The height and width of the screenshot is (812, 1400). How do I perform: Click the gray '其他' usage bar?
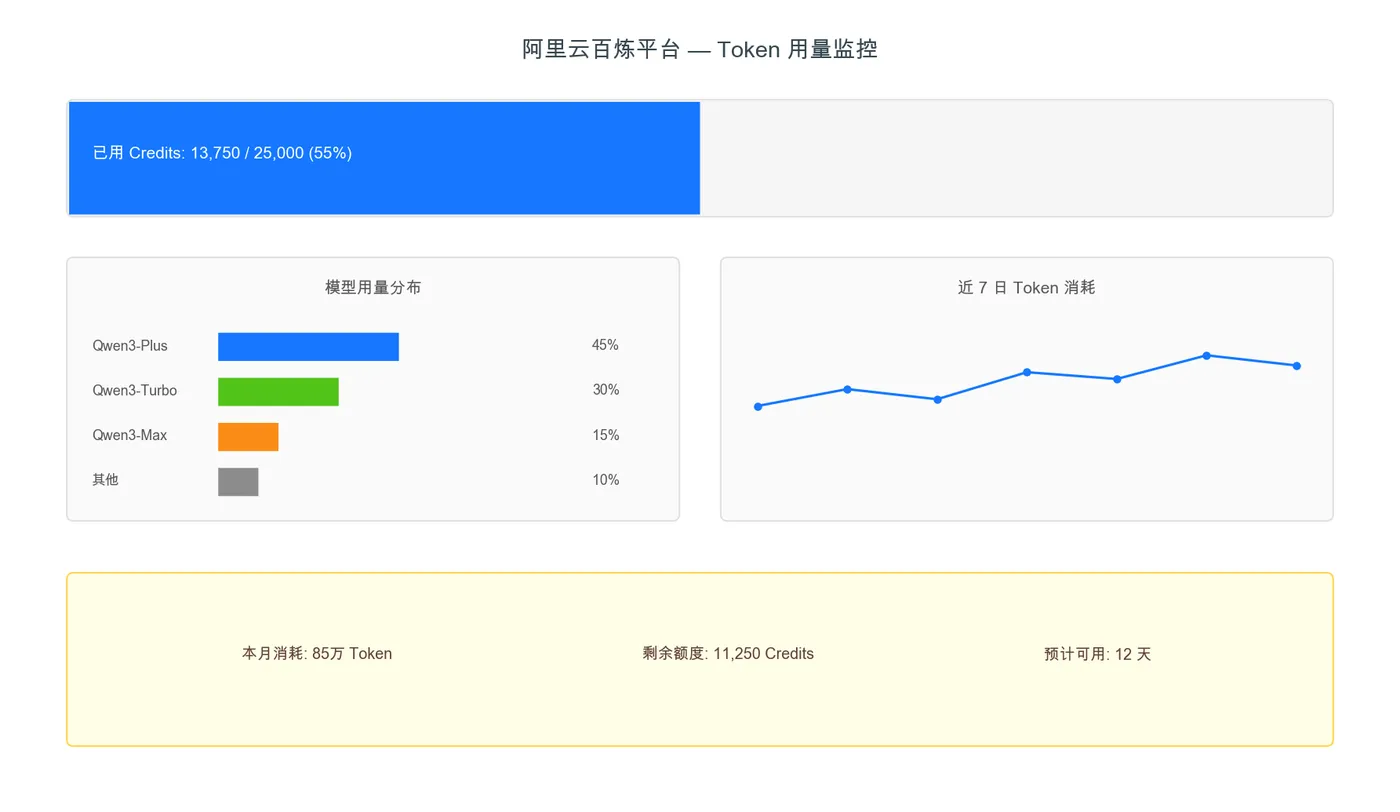tap(238, 481)
